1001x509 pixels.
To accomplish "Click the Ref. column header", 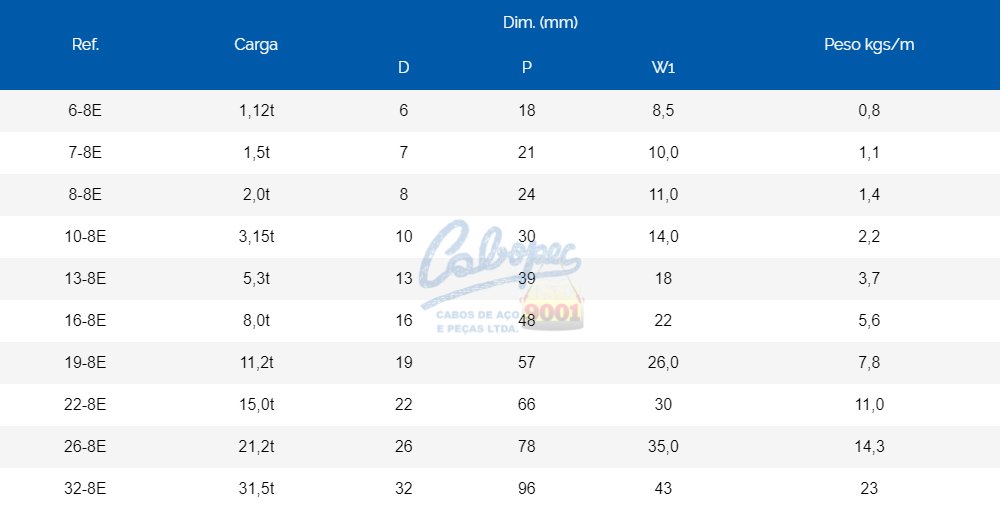I will click(86, 45).
